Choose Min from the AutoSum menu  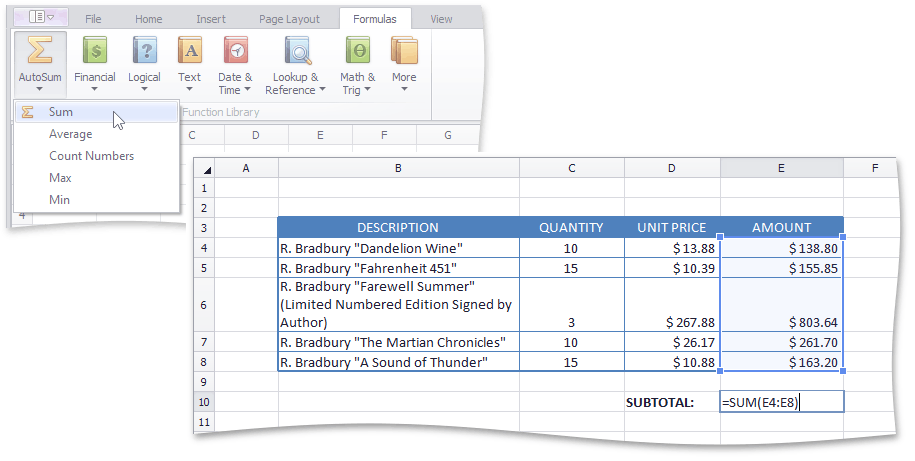(96, 200)
